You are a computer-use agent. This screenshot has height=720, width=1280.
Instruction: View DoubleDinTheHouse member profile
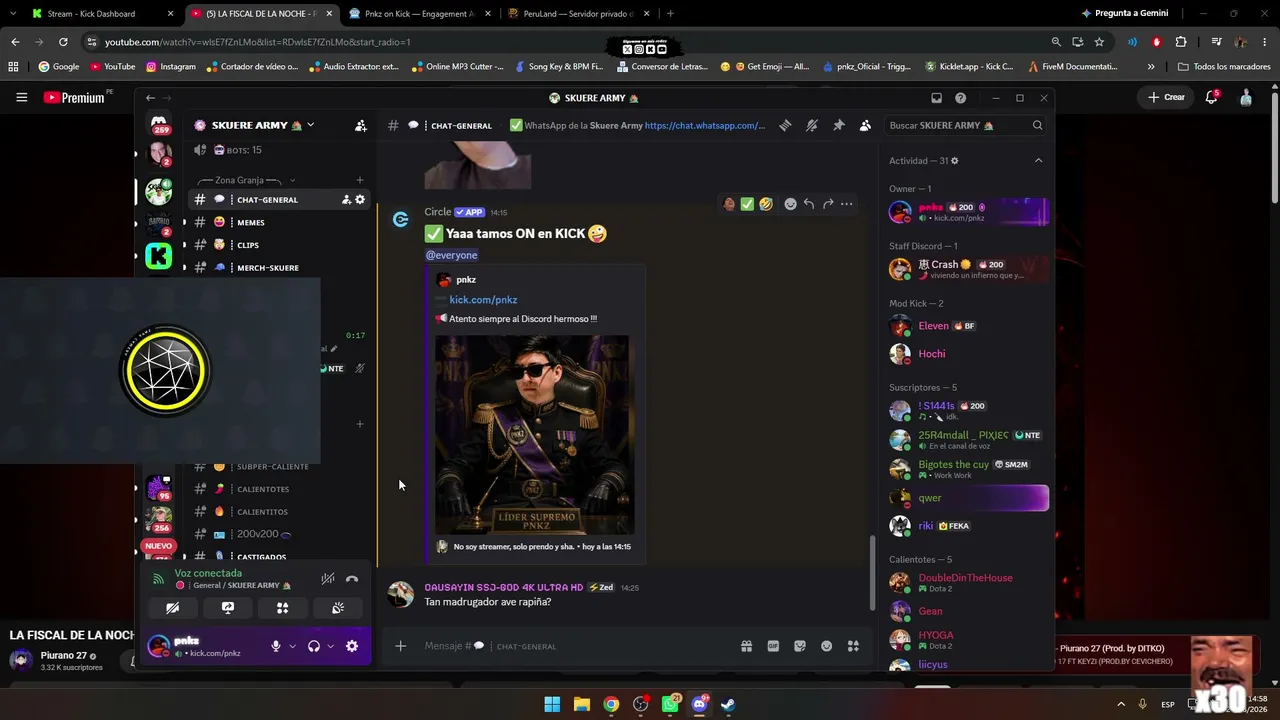click(x=968, y=582)
